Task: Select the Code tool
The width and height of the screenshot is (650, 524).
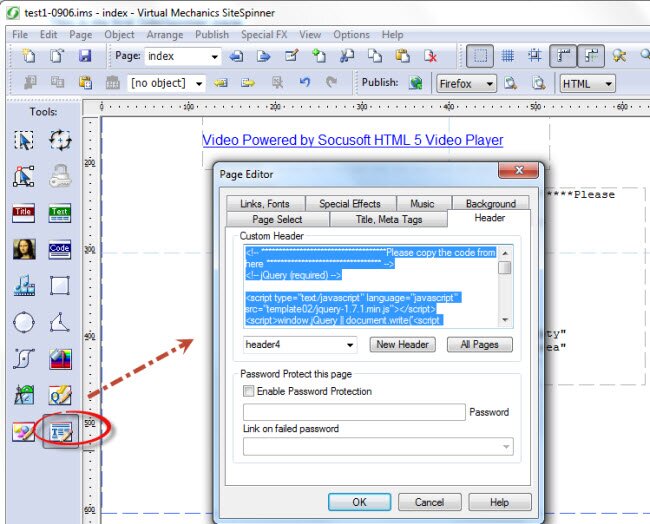Action: (60, 249)
